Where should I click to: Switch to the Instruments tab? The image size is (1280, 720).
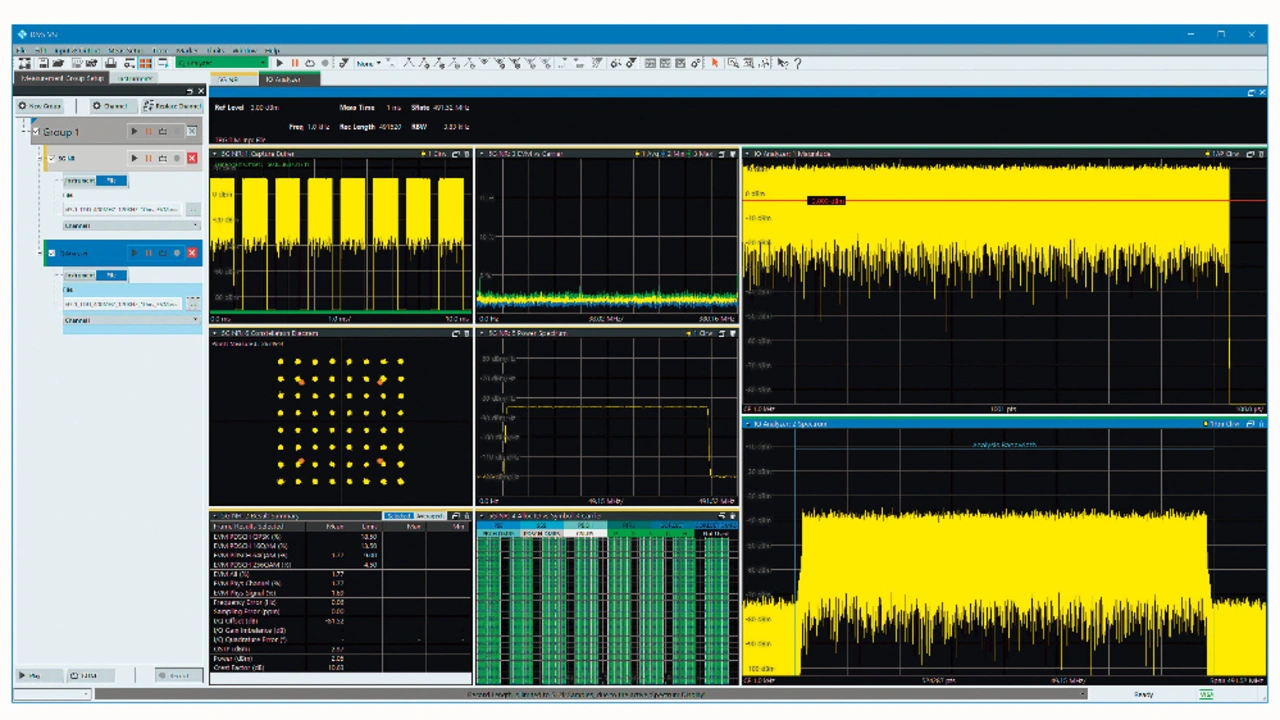(x=134, y=78)
